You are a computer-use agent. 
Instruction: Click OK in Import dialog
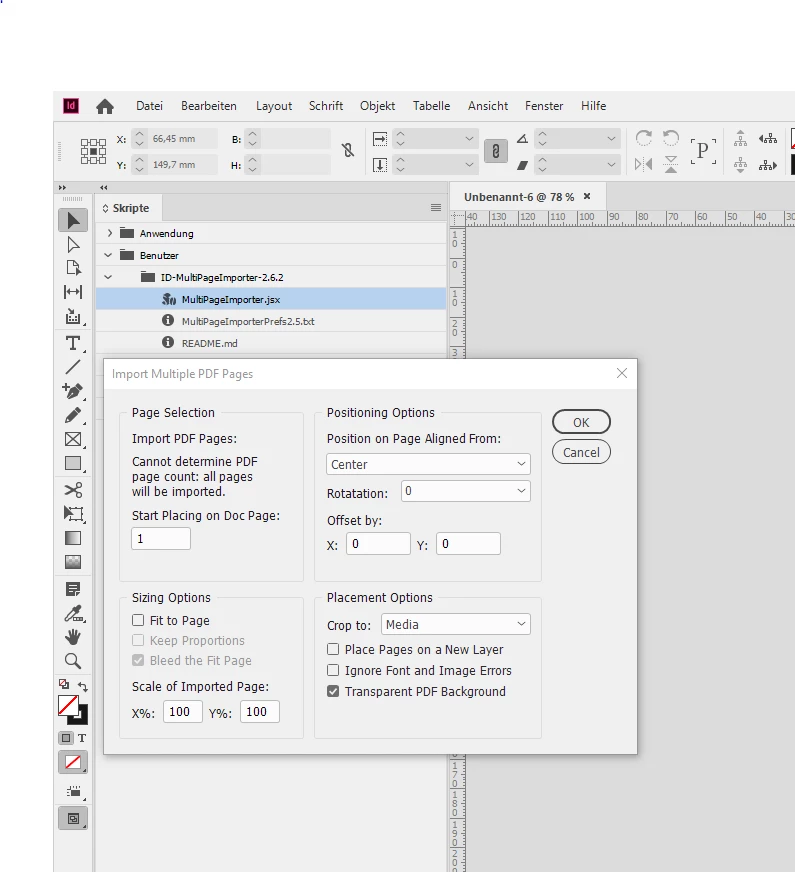tap(582, 422)
